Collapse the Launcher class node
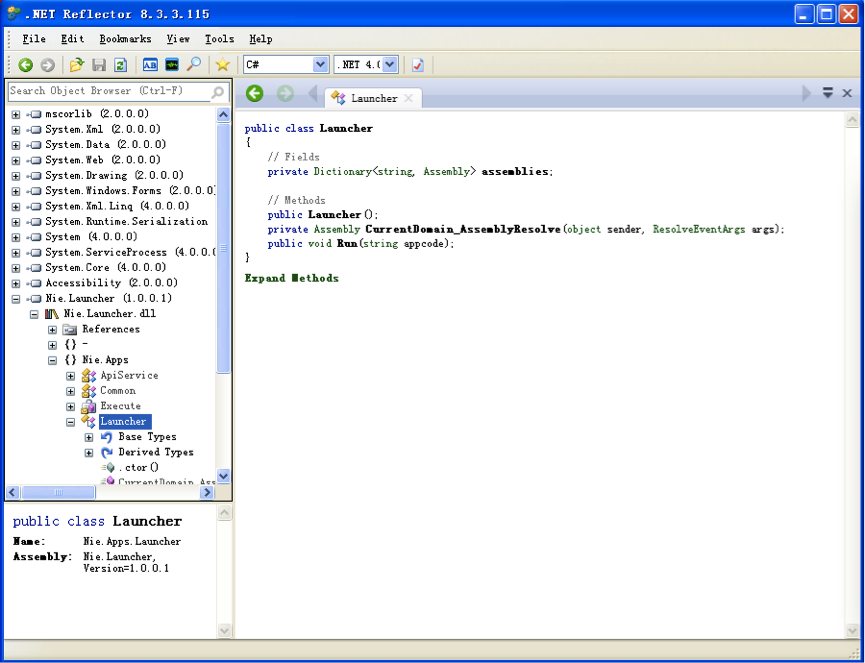Viewport: 865px width, 663px height. 71,423
